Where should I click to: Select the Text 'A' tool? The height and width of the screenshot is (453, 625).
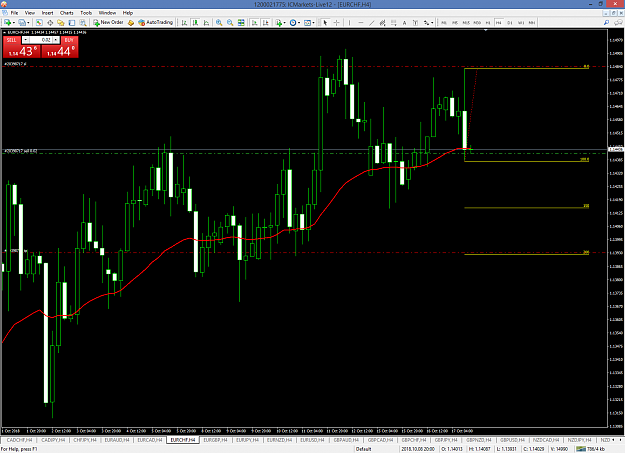pos(404,23)
